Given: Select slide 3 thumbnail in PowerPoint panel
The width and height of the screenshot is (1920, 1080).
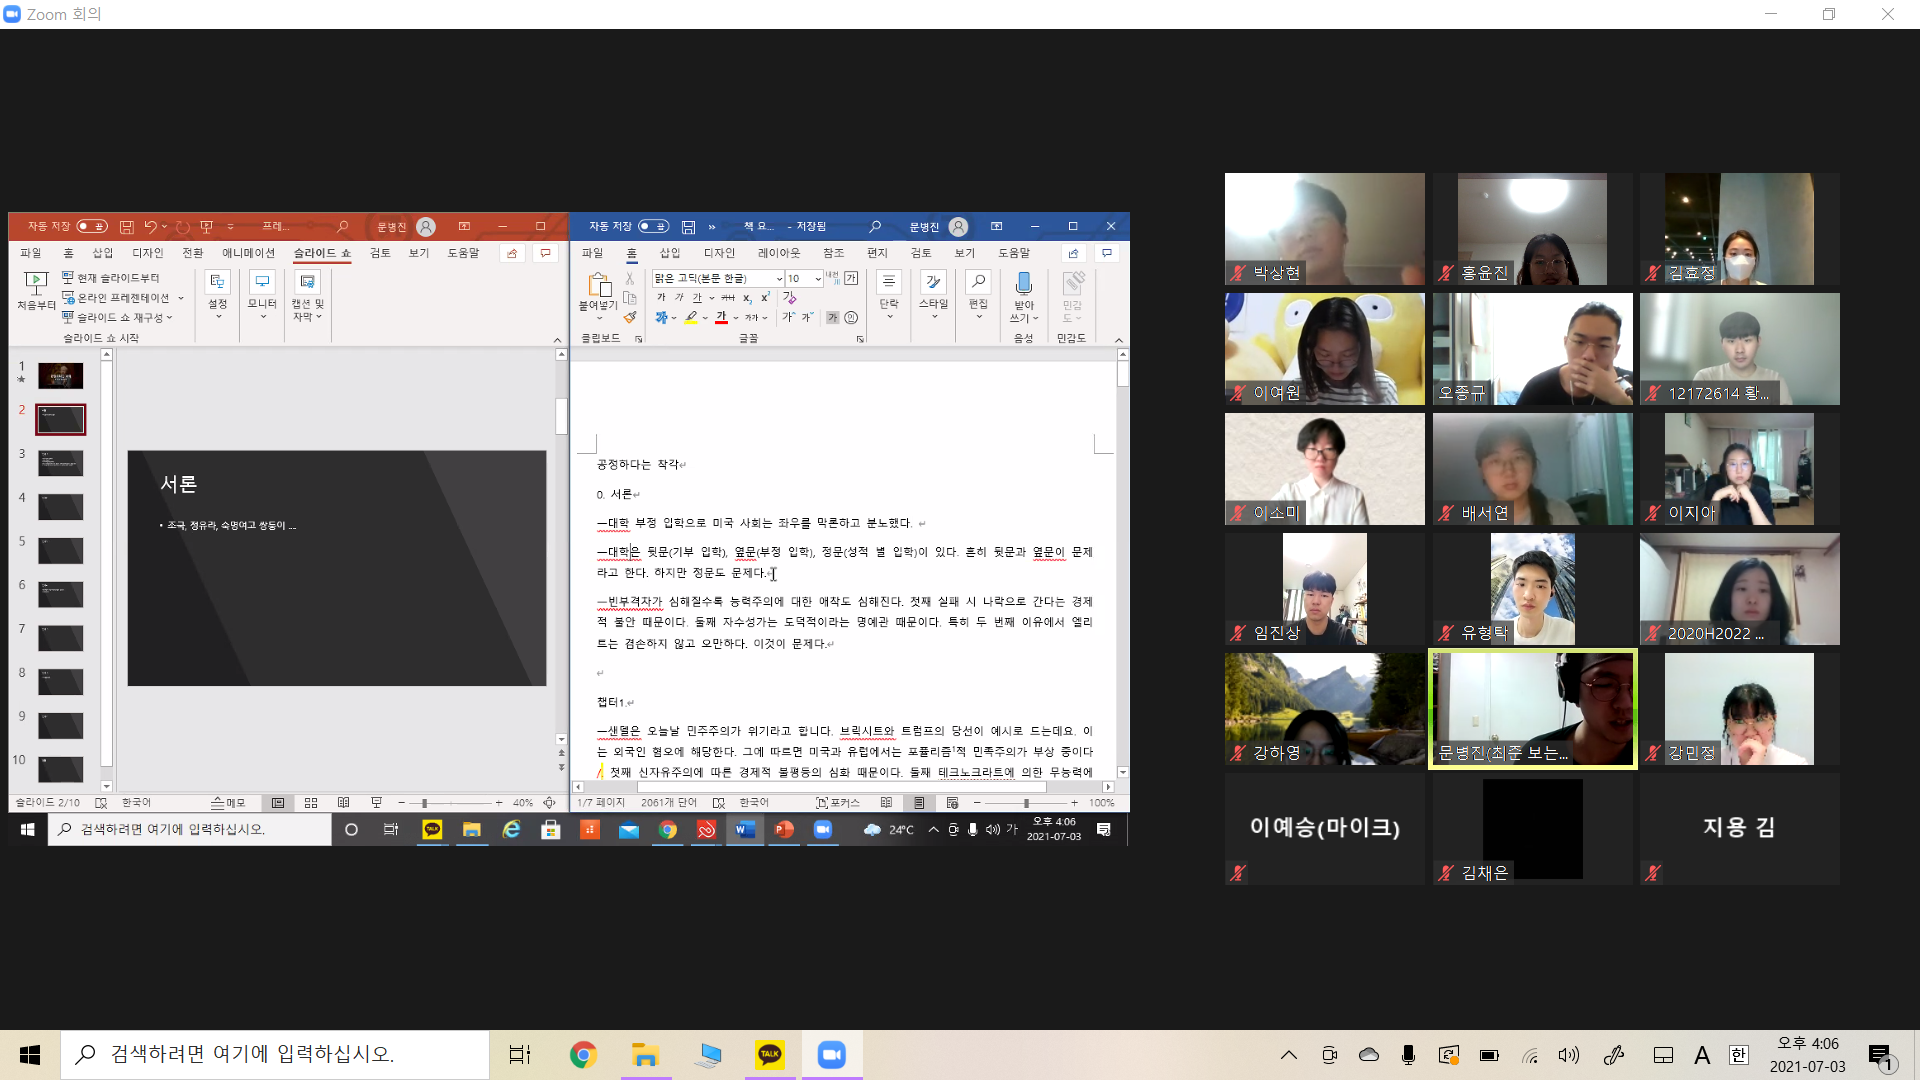Looking at the screenshot, I should pos(60,463).
